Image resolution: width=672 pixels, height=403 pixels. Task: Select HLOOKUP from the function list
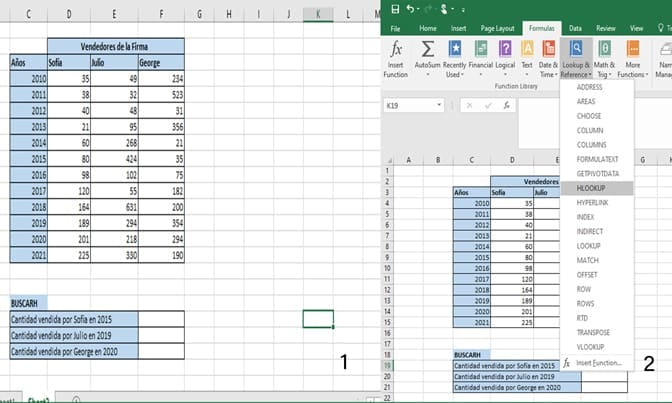(x=597, y=188)
